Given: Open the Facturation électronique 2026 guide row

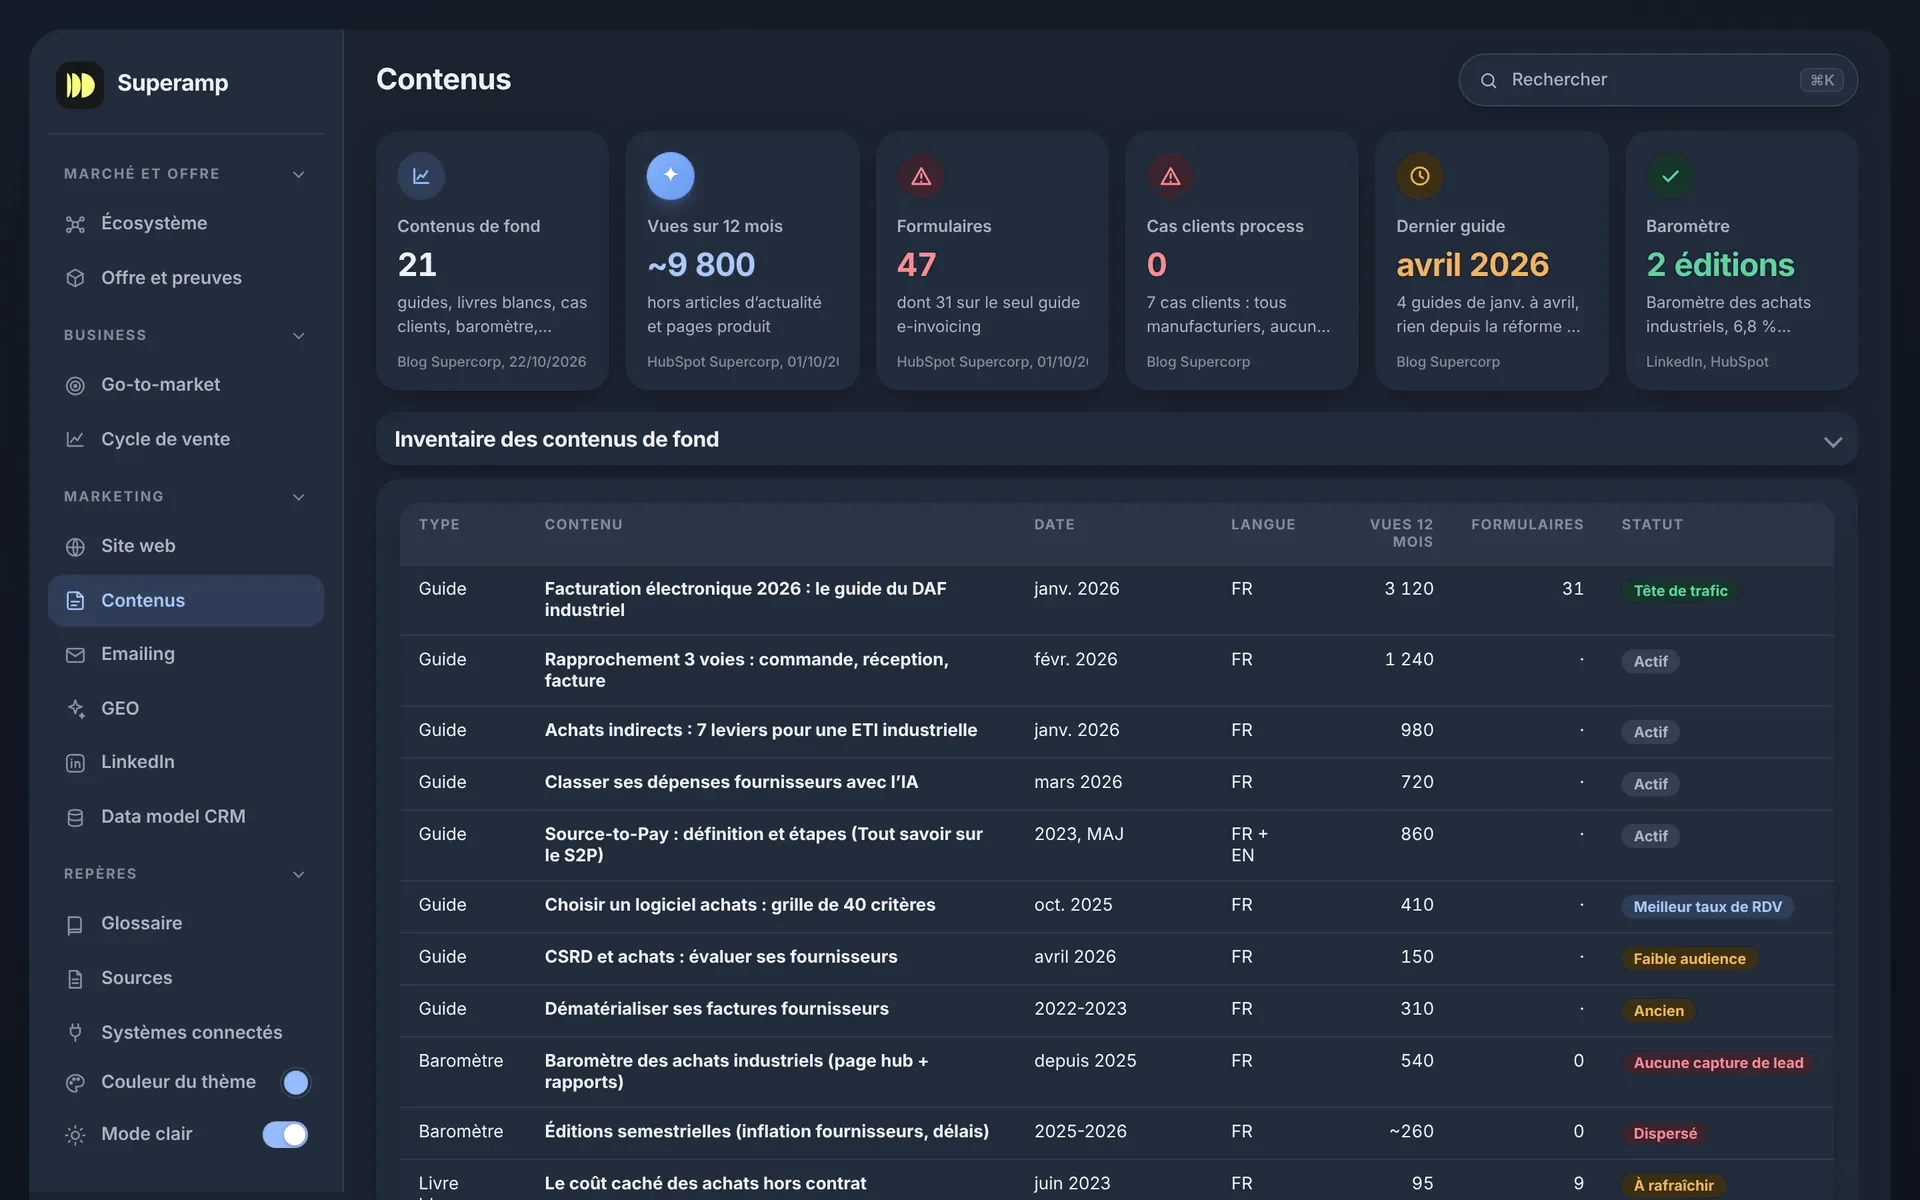Looking at the screenshot, I should (x=1117, y=600).
